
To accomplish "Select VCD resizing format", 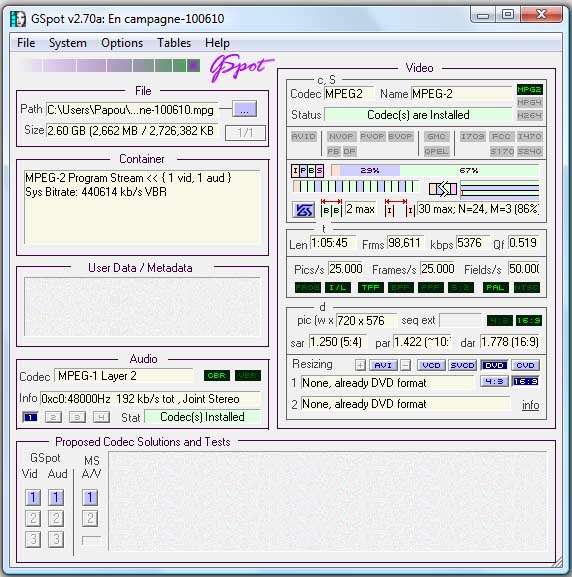I will [431, 365].
